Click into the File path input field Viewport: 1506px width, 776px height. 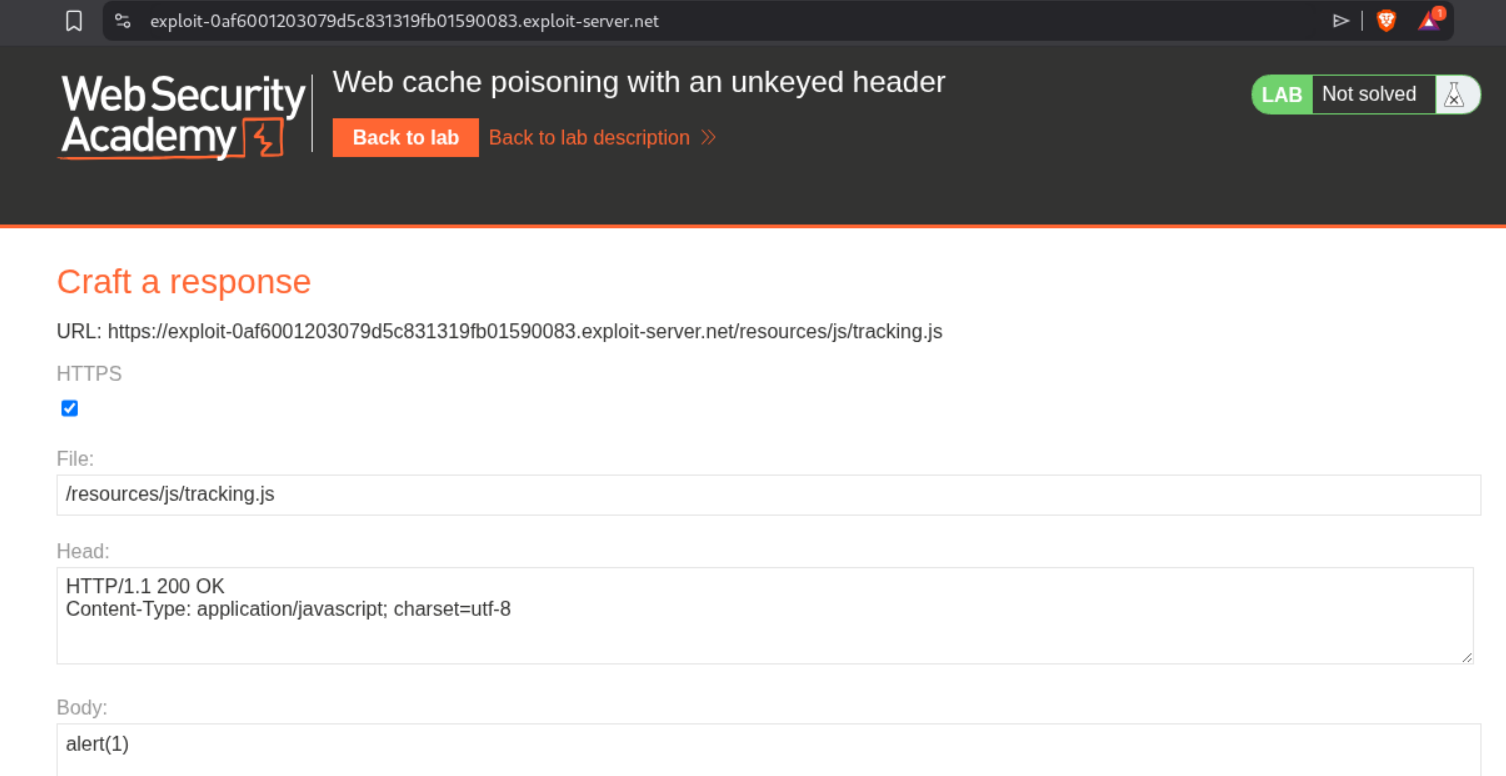[x=768, y=495]
